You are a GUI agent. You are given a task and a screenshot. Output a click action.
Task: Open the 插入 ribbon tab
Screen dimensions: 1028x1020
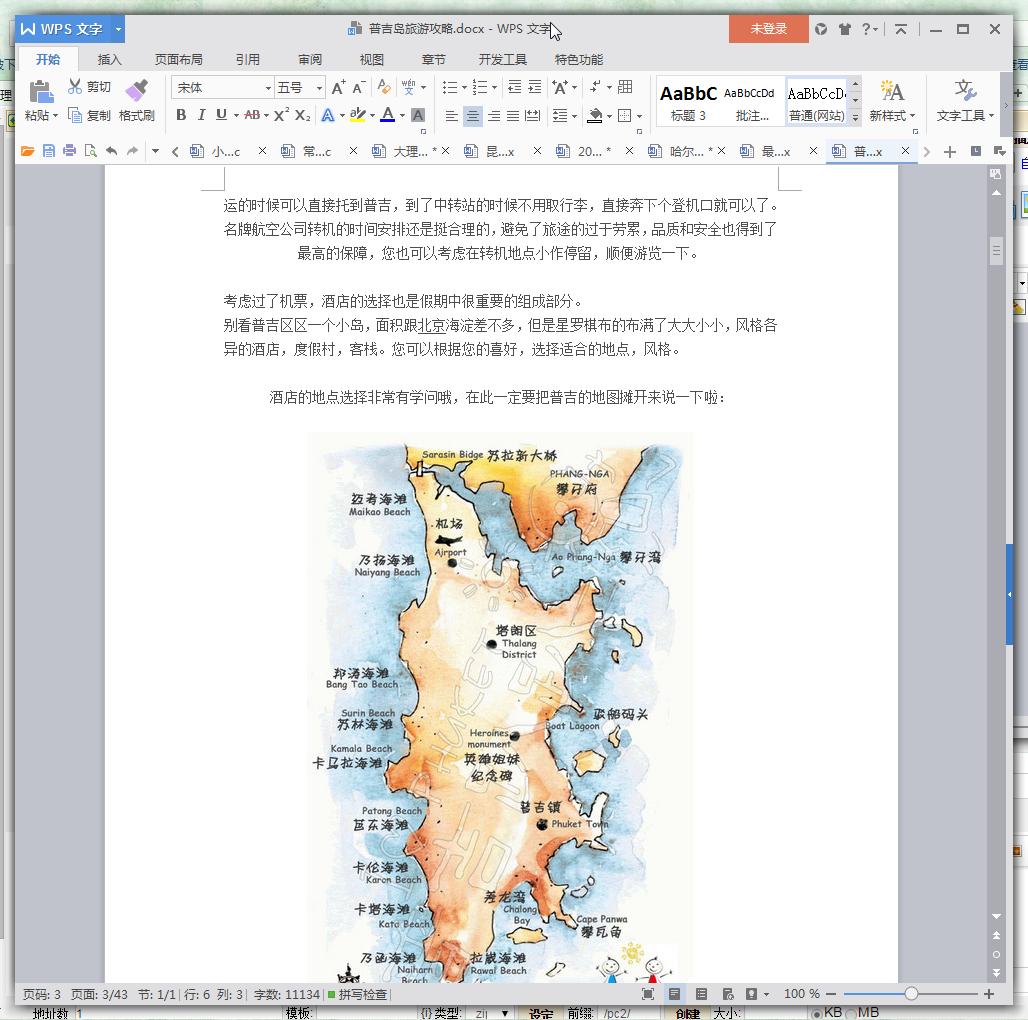tap(109, 60)
